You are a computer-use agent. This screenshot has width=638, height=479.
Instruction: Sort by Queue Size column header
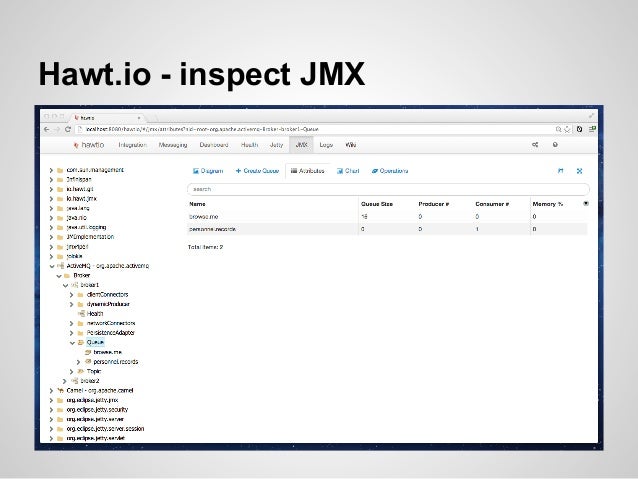[x=377, y=204]
